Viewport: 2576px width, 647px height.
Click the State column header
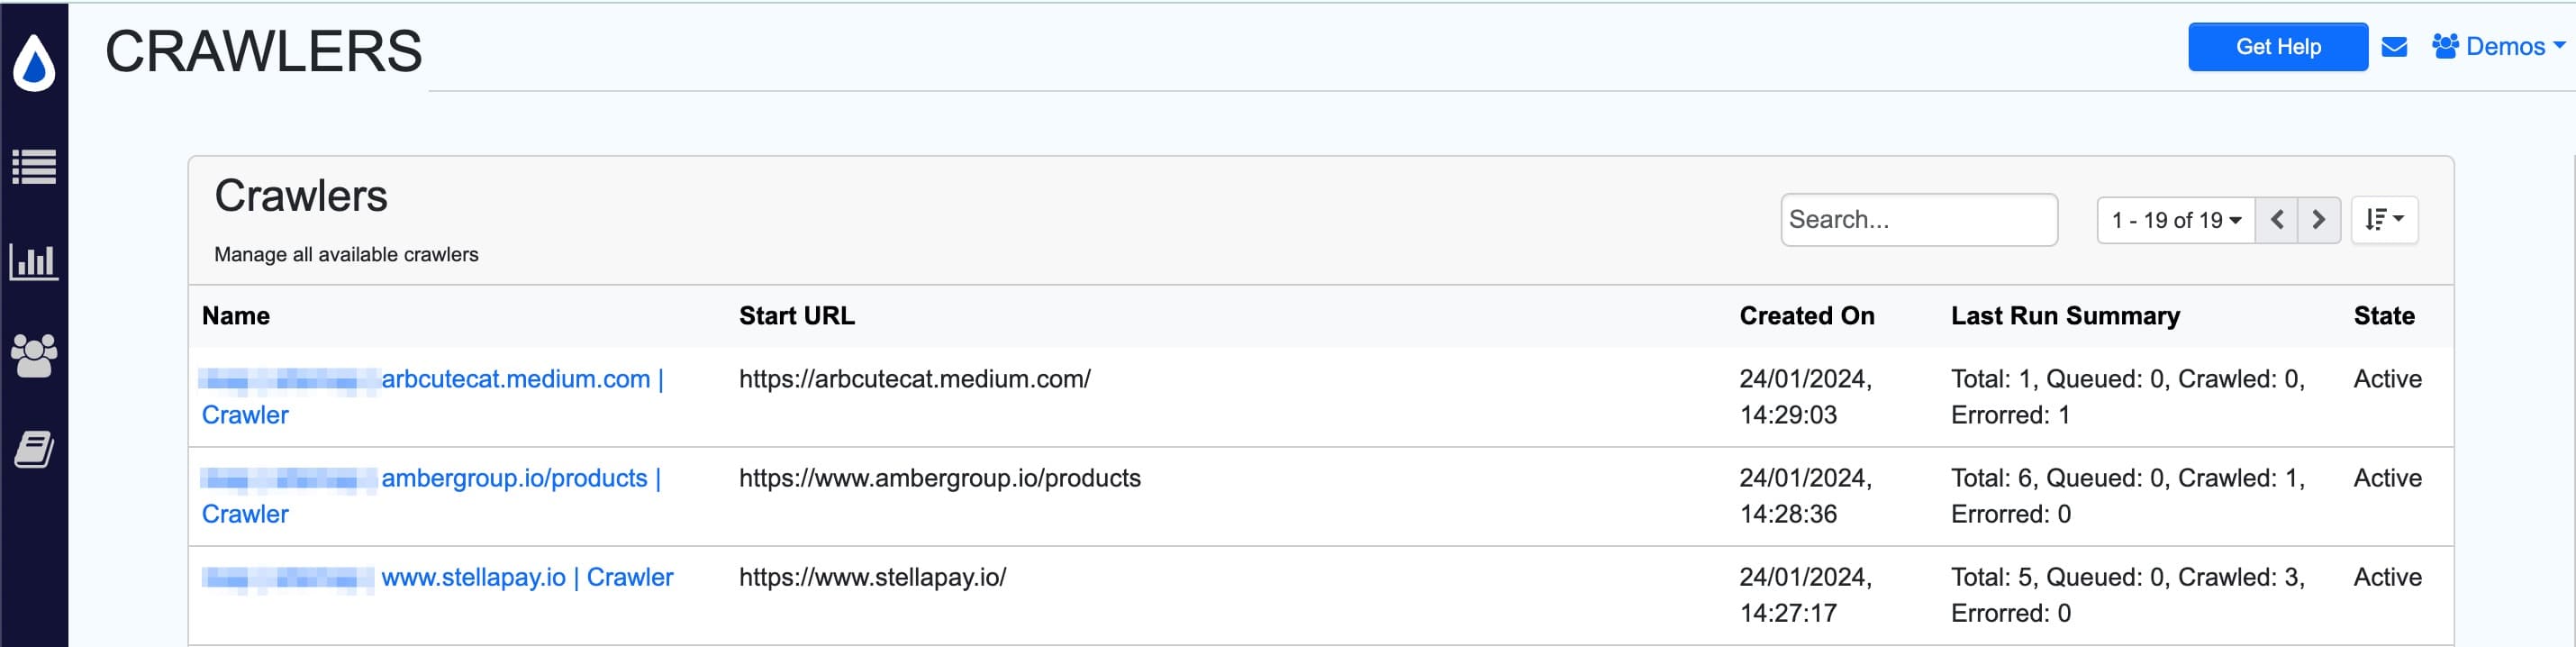[x=2383, y=316]
